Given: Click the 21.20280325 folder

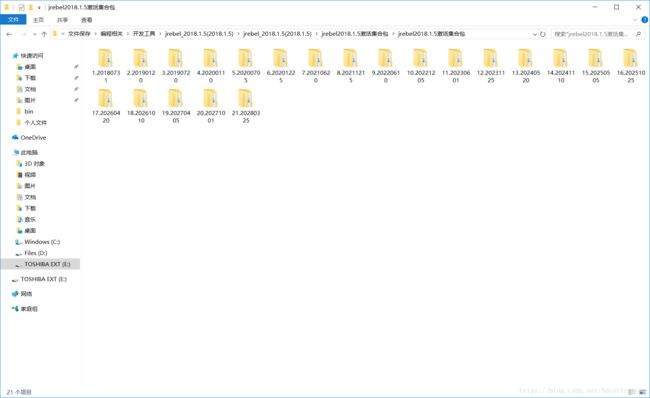Looking at the screenshot, I should [x=245, y=106].
